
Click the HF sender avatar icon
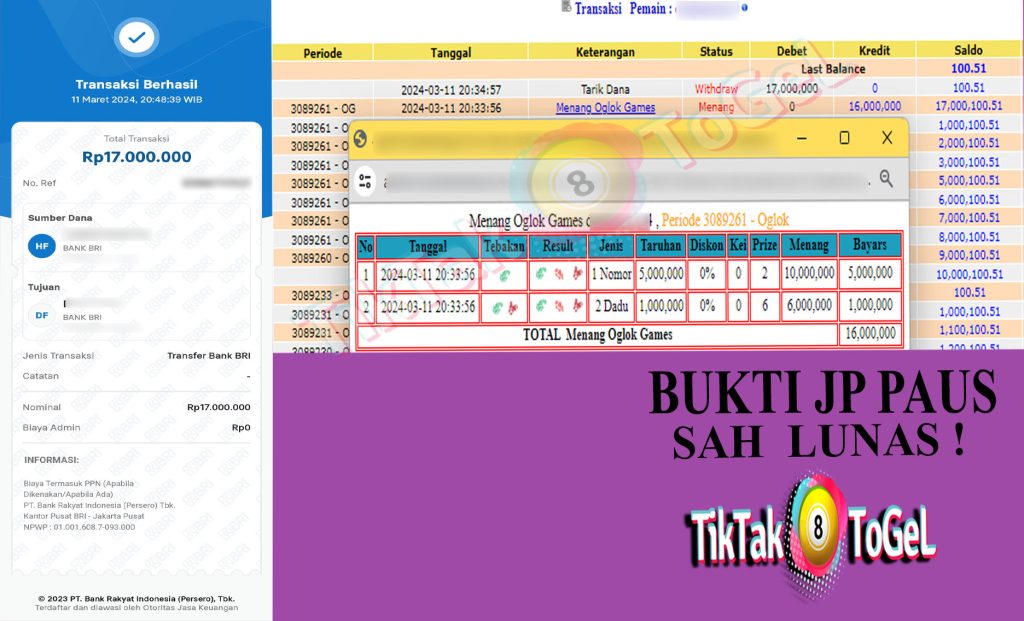41,244
